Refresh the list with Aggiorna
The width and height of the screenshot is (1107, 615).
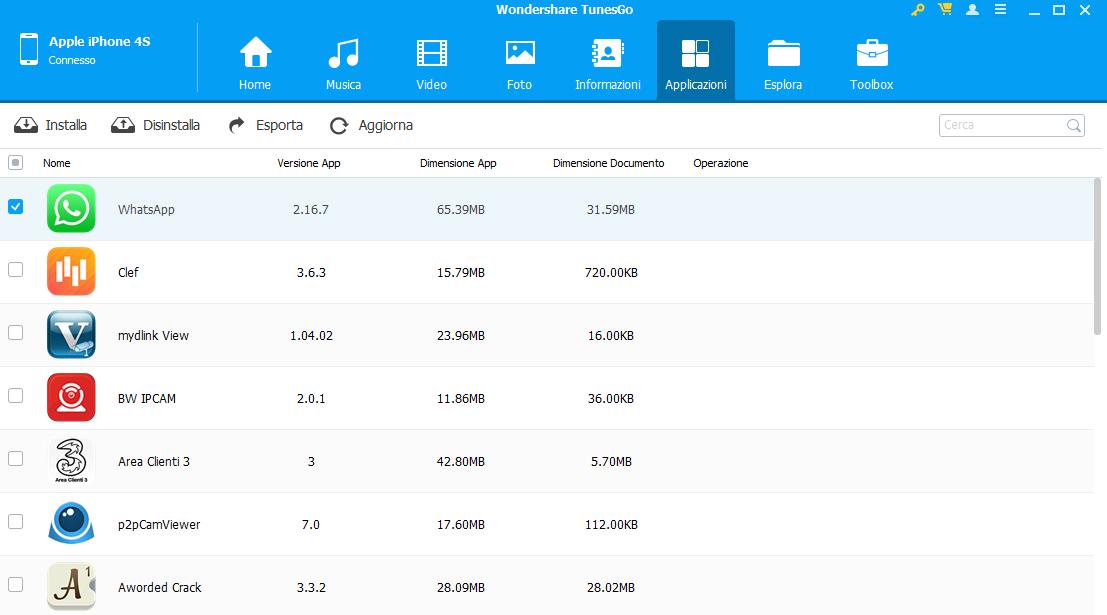[372, 125]
